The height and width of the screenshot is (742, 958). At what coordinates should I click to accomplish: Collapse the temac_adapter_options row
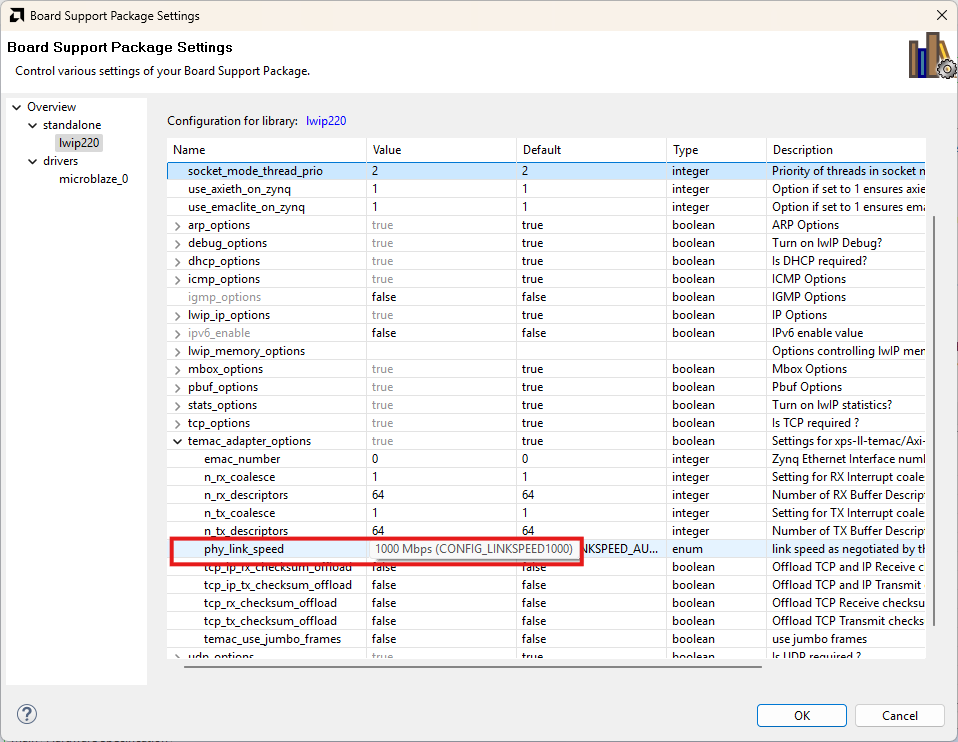(x=178, y=441)
